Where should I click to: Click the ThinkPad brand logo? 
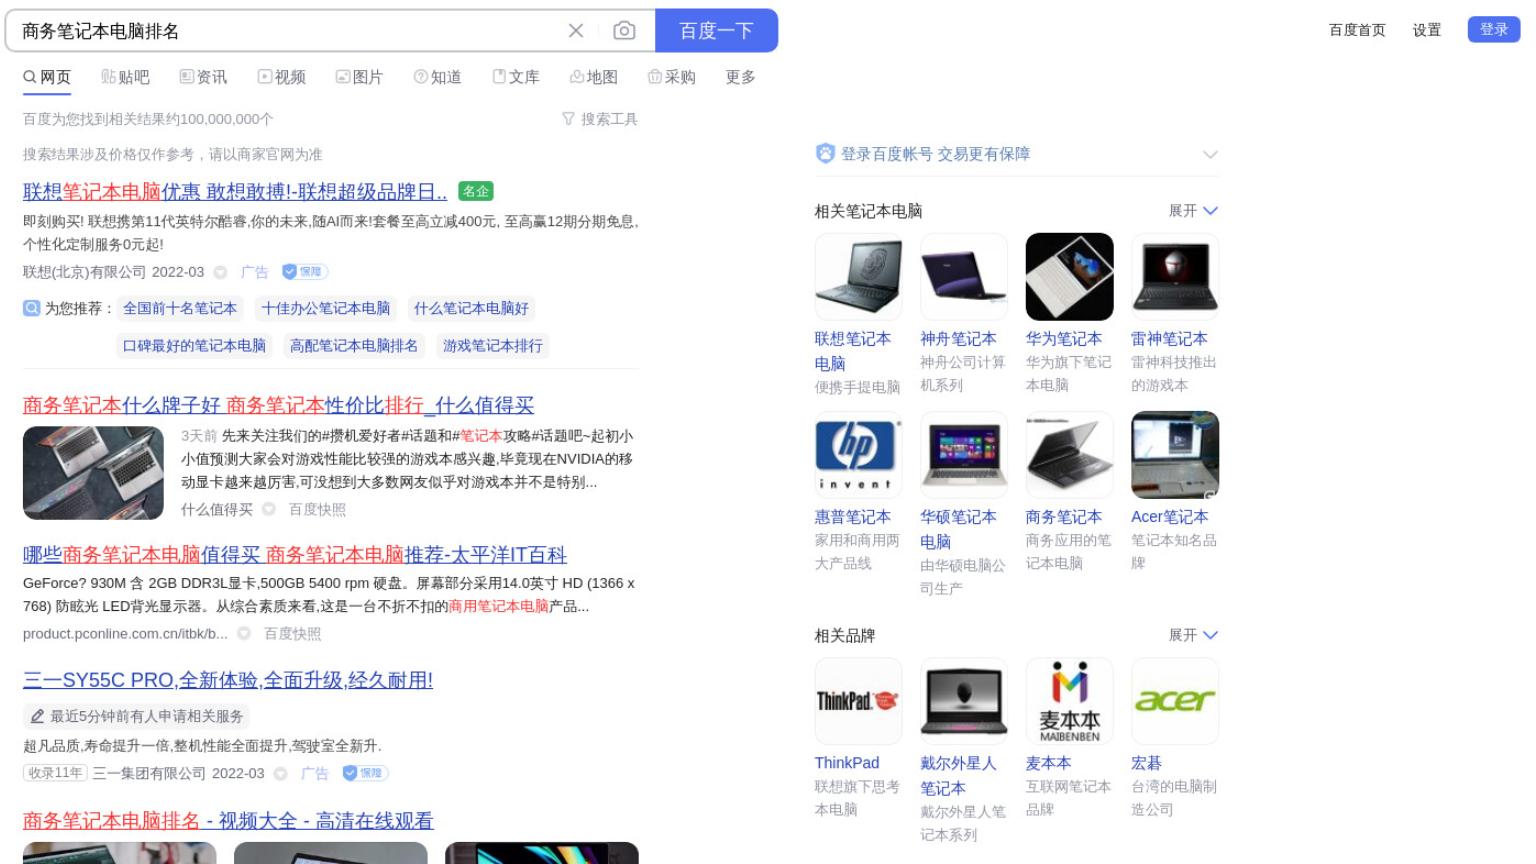point(859,701)
